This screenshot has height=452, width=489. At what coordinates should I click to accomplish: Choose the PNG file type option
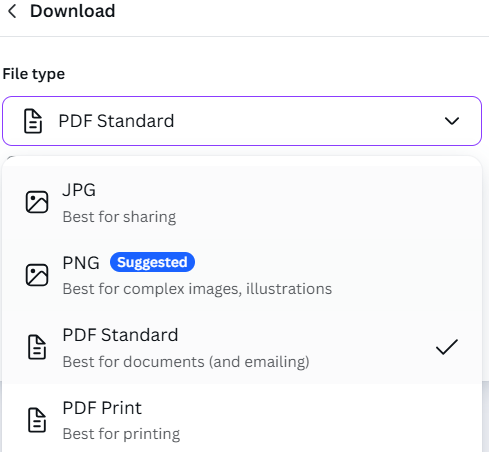pos(242,275)
